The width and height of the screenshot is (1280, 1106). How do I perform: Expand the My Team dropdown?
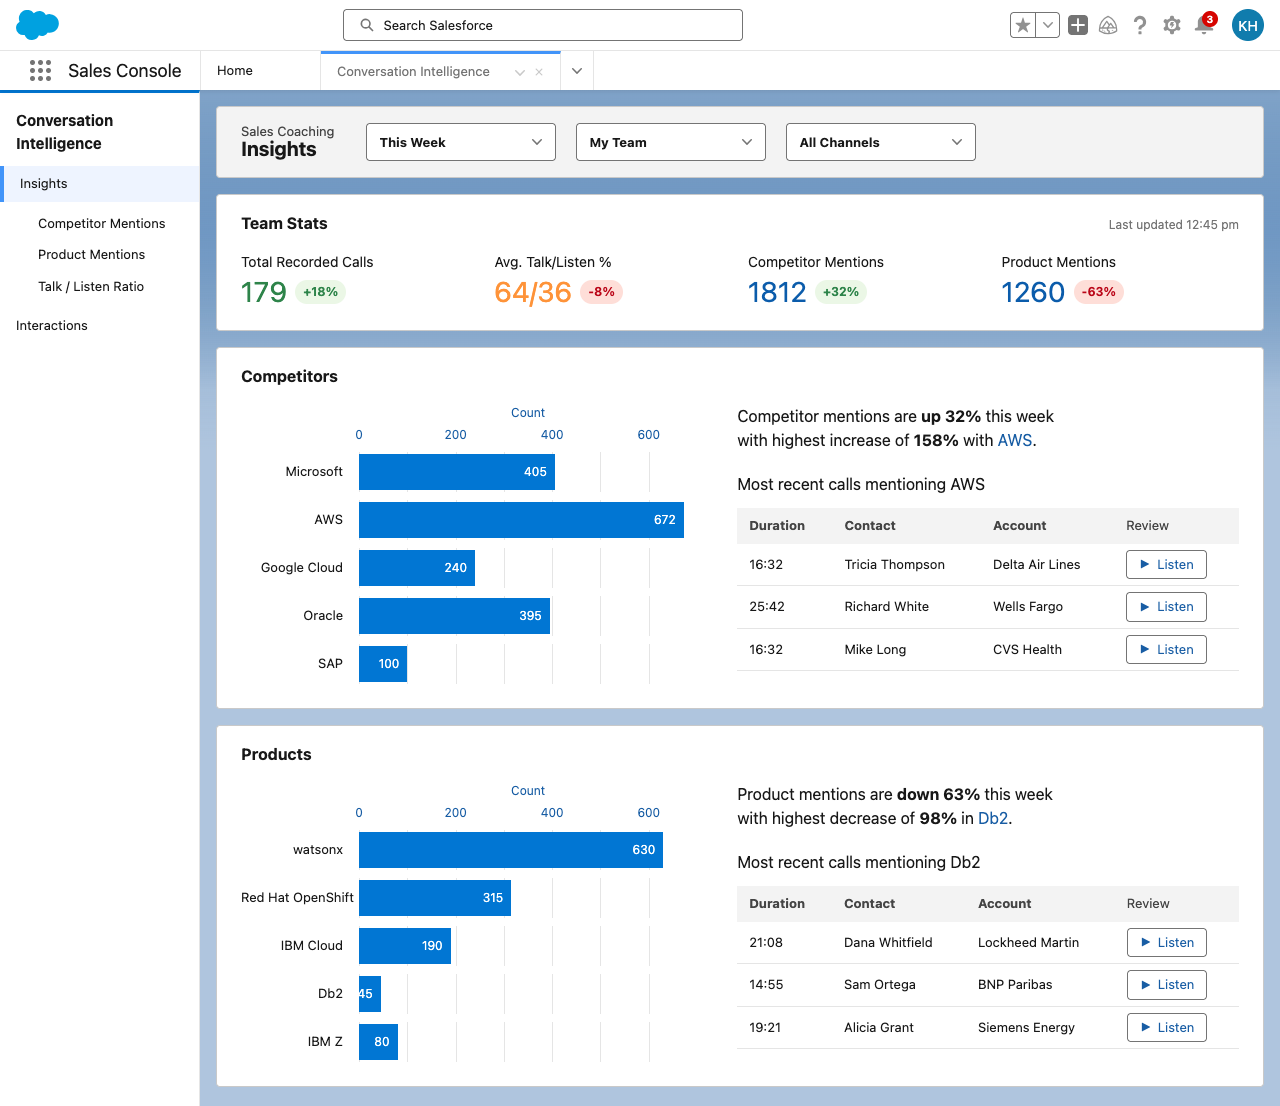coord(671,142)
